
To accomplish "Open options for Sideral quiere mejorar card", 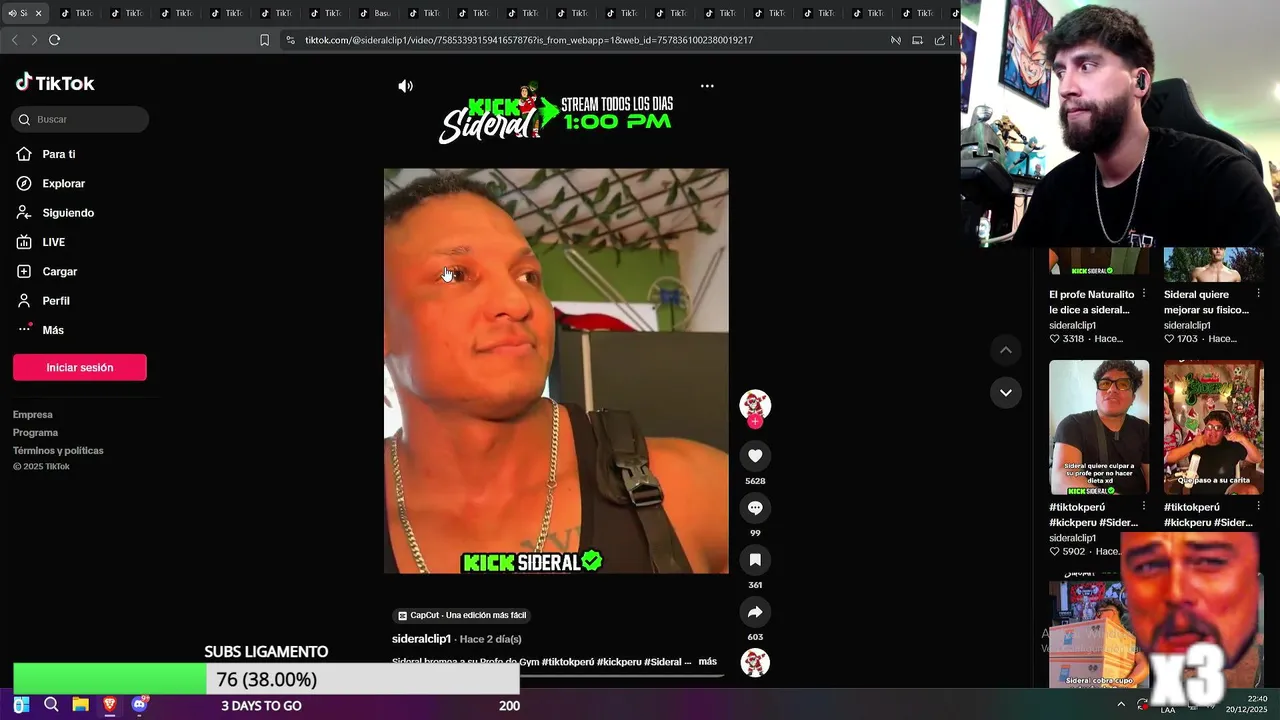I will click(1258, 294).
